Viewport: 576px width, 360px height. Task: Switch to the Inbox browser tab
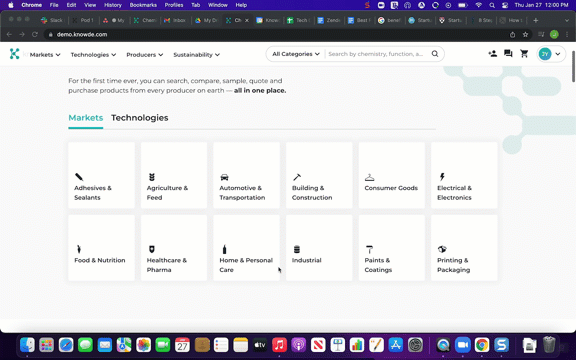(x=176, y=20)
